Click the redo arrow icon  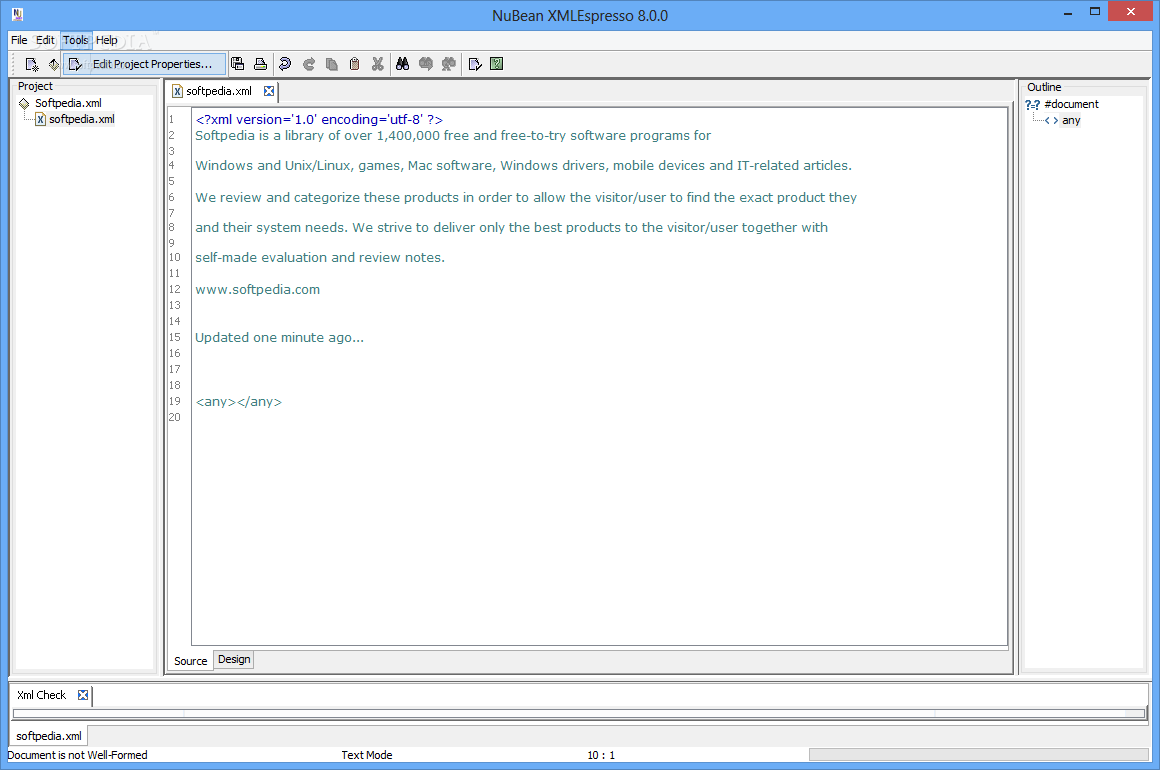(x=308, y=64)
